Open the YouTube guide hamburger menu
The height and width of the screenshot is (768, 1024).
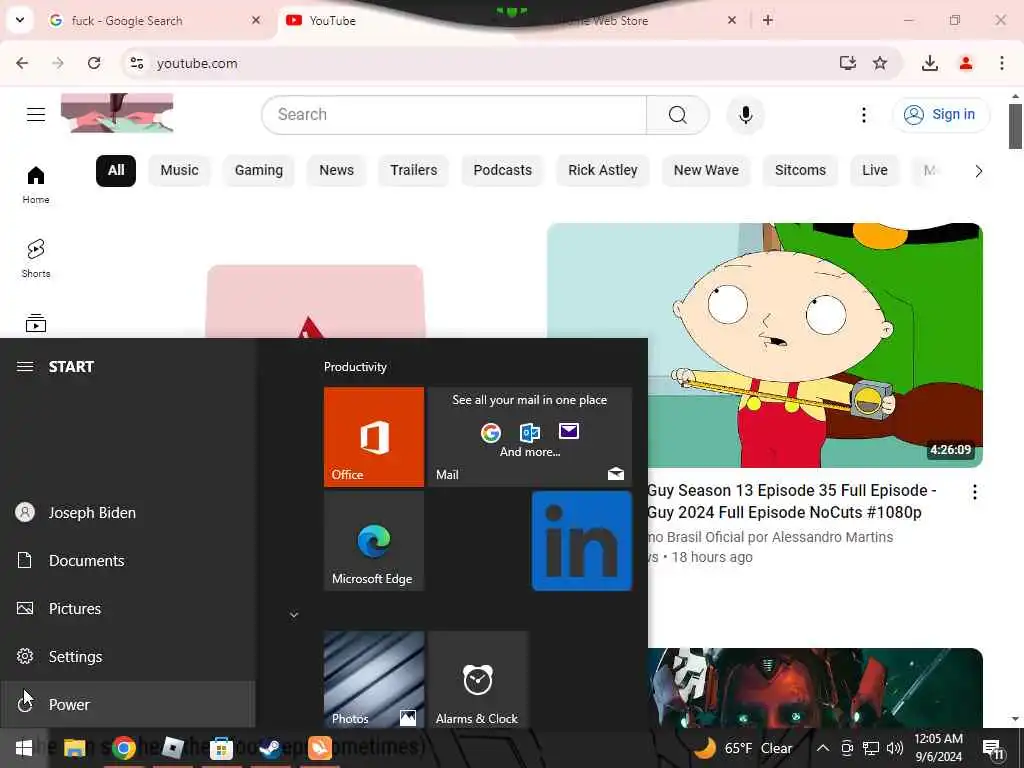coord(36,115)
